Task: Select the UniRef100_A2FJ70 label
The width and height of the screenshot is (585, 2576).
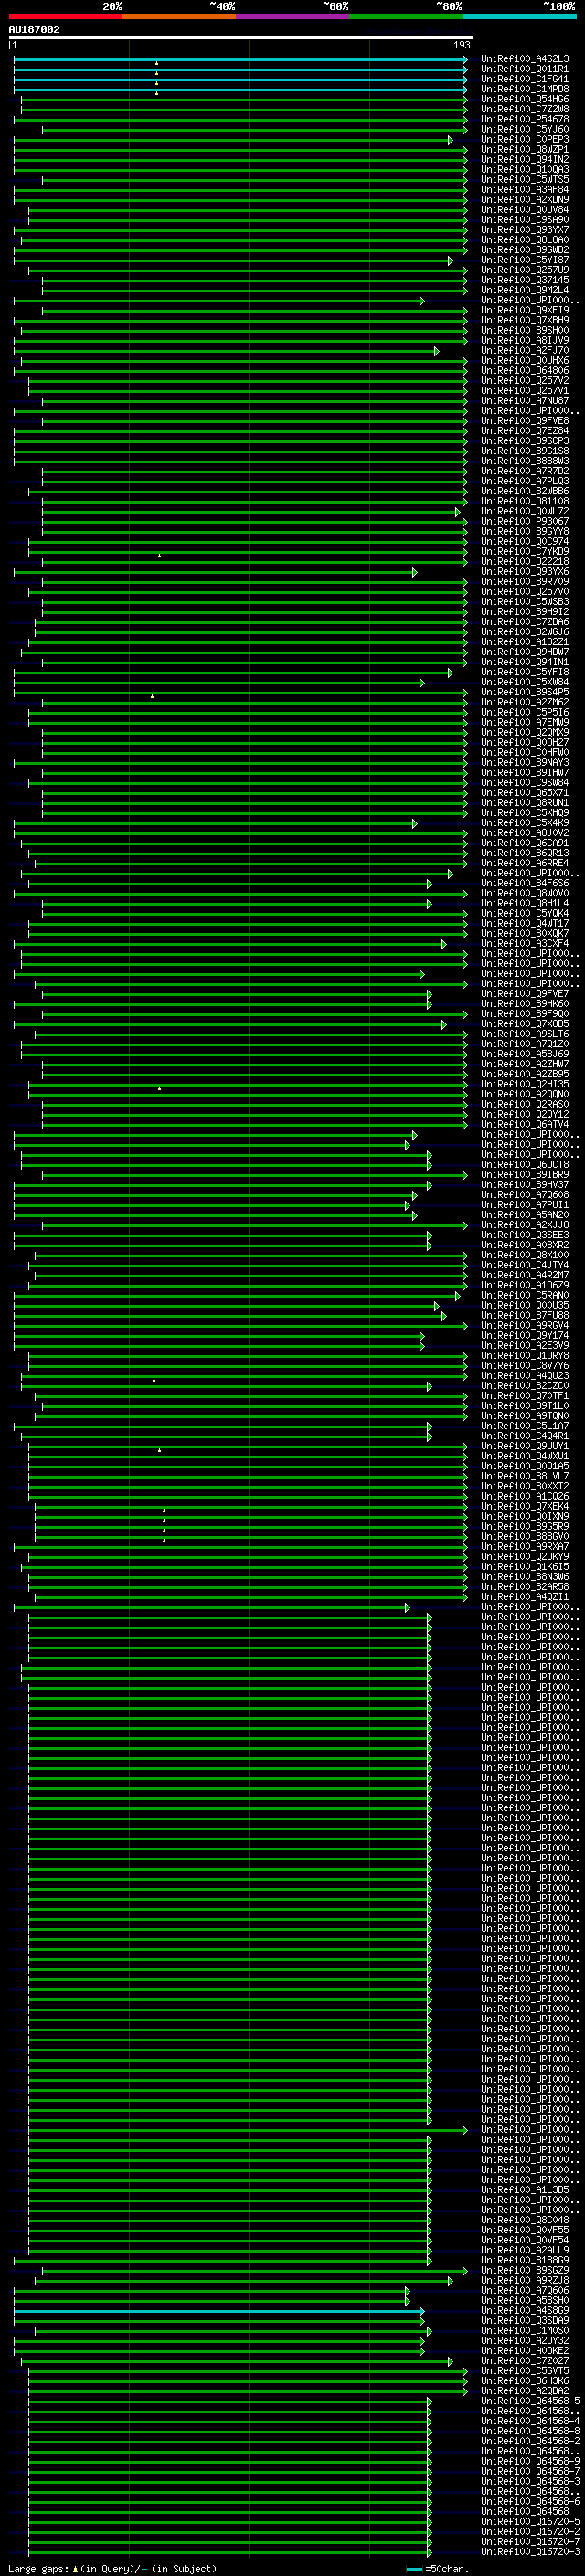Action: [525, 350]
